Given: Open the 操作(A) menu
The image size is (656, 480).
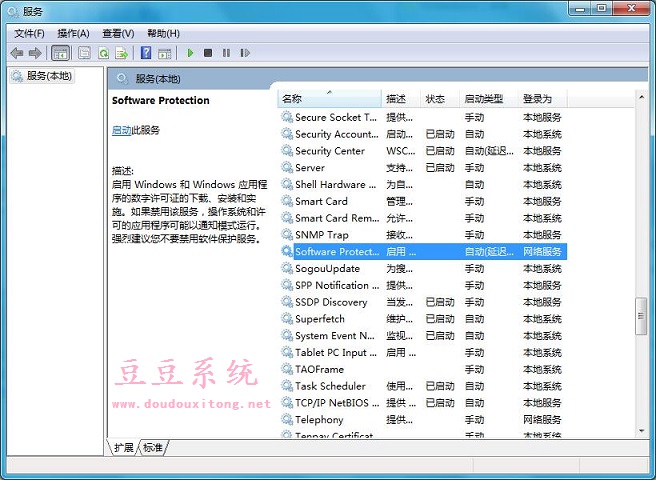Looking at the screenshot, I should click(x=73, y=33).
